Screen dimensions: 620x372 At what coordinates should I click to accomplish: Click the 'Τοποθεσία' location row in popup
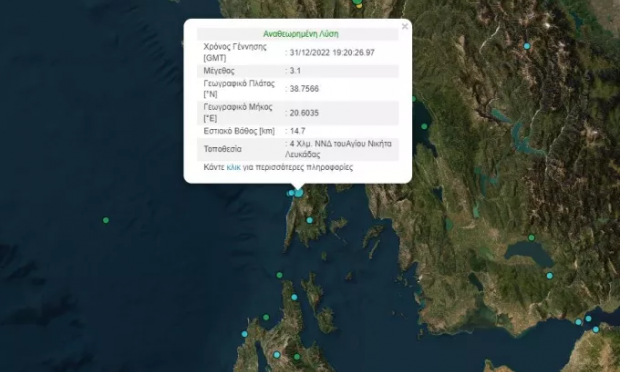(298, 149)
